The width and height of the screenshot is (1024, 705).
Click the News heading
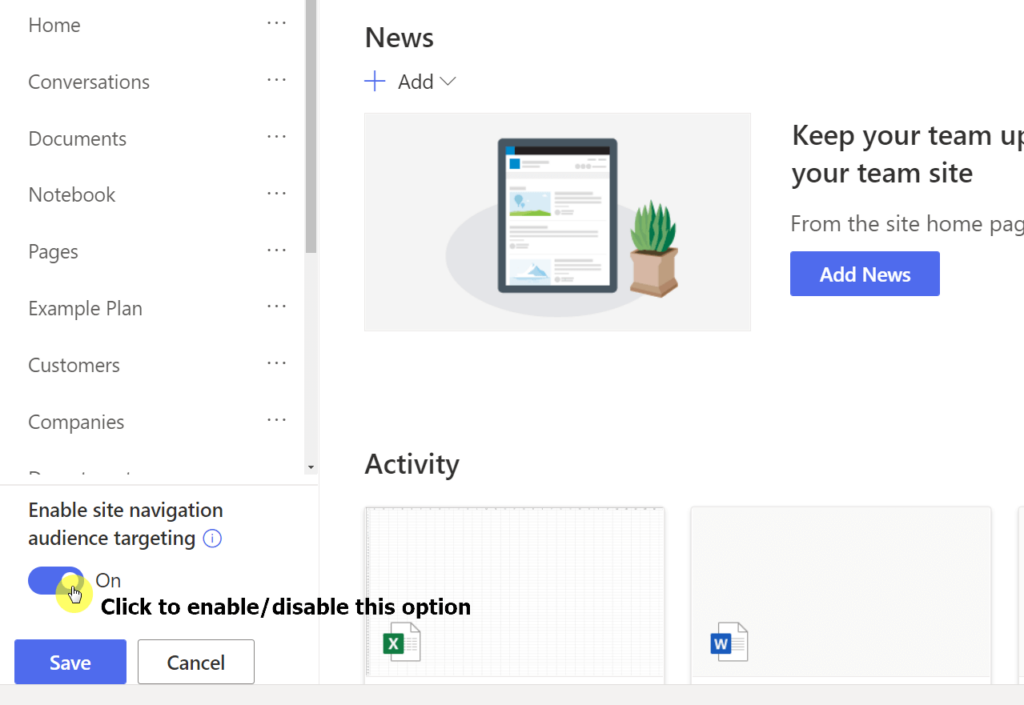(x=399, y=38)
